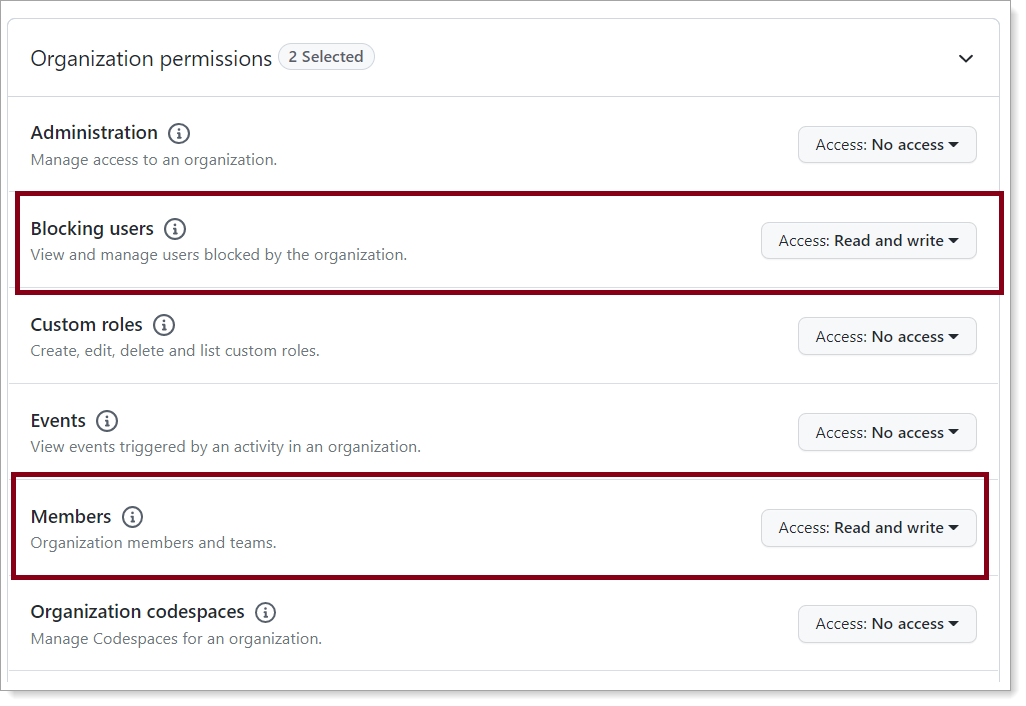1026x706 pixels.
Task: Click the Organization permissions heading
Action: click(151, 59)
